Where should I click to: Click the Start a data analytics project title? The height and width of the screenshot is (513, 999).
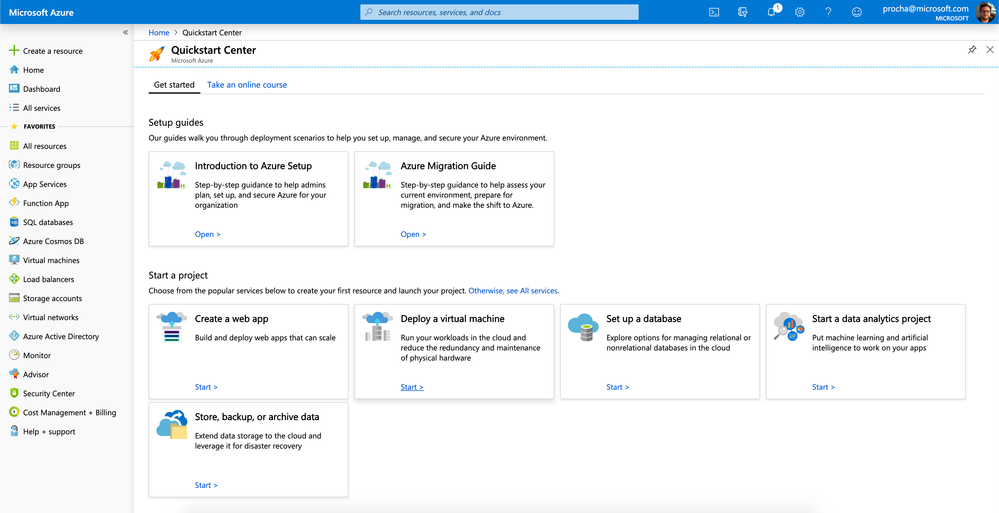[x=872, y=319]
